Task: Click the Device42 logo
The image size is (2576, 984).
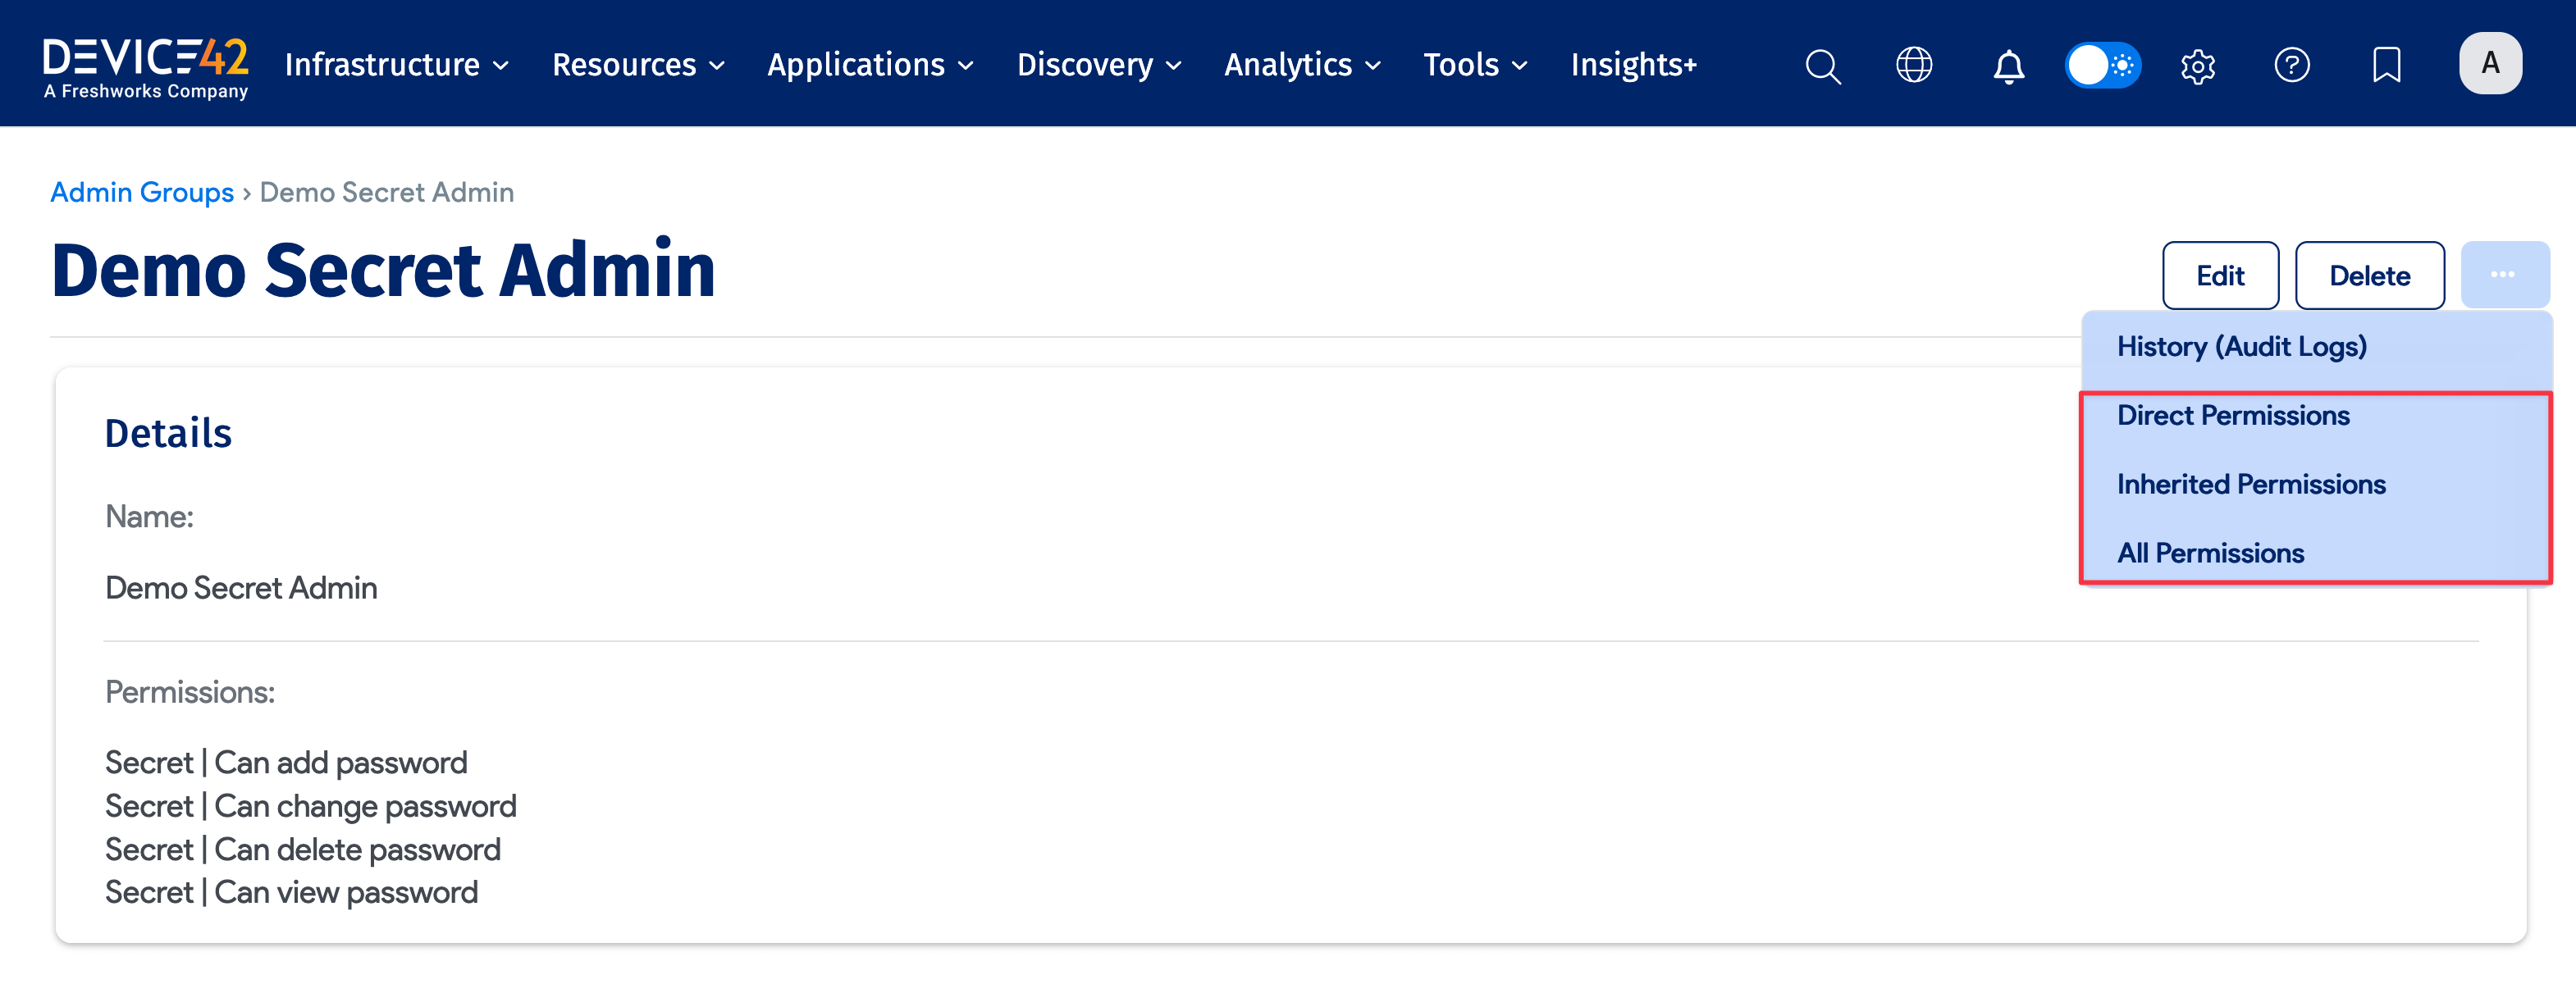Action: pyautogui.click(x=146, y=67)
